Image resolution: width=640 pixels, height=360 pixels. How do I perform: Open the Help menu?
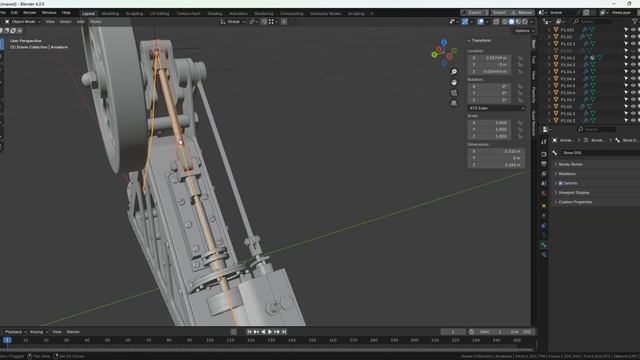coord(66,13)
